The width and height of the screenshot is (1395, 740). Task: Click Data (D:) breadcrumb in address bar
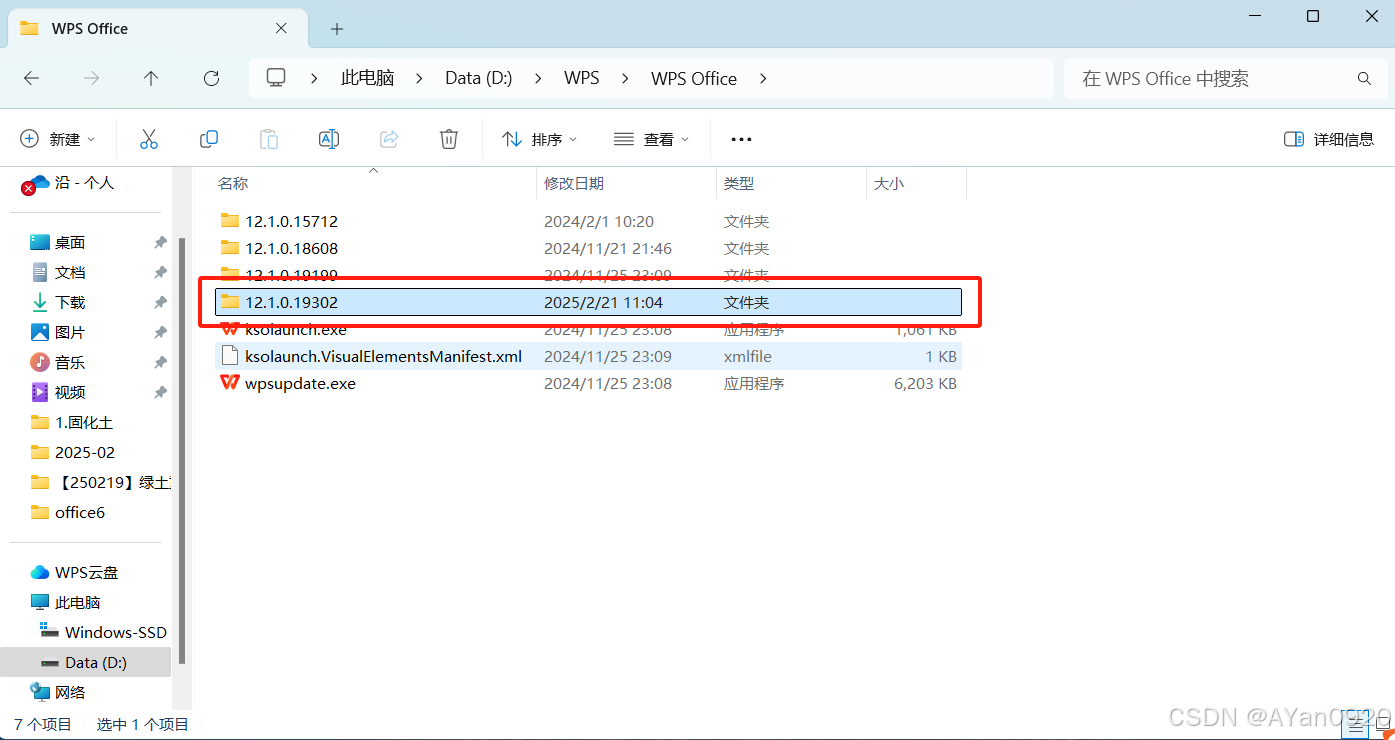[x=479, y=78]
